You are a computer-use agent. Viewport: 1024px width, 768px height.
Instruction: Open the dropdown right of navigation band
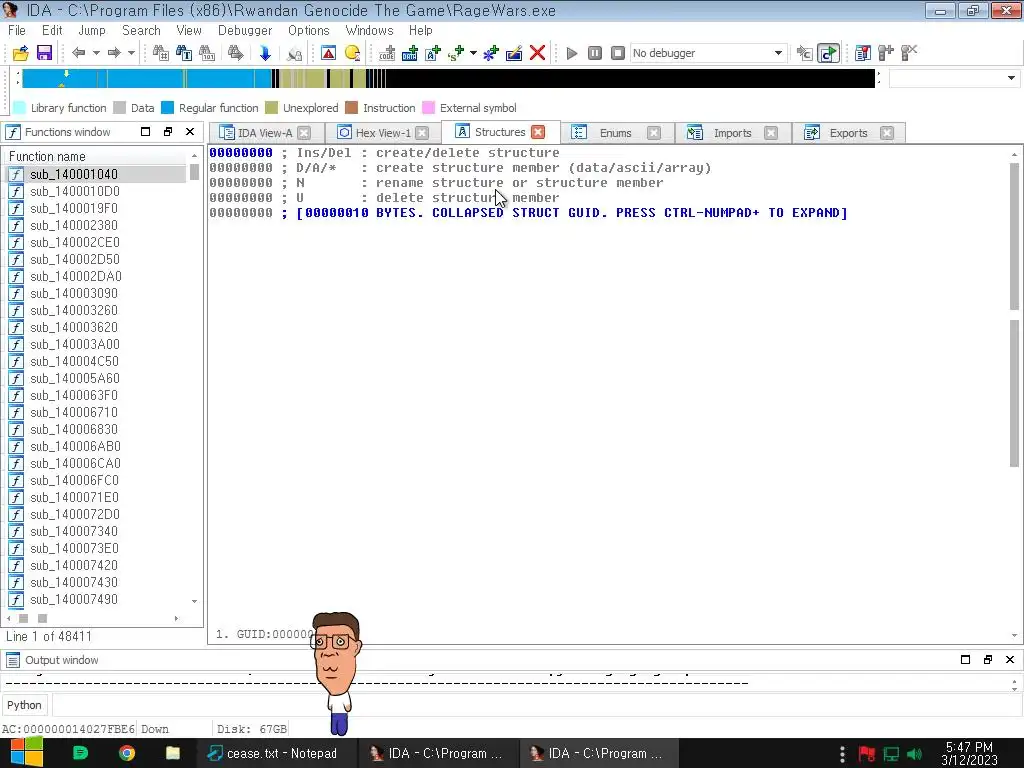1011,78
